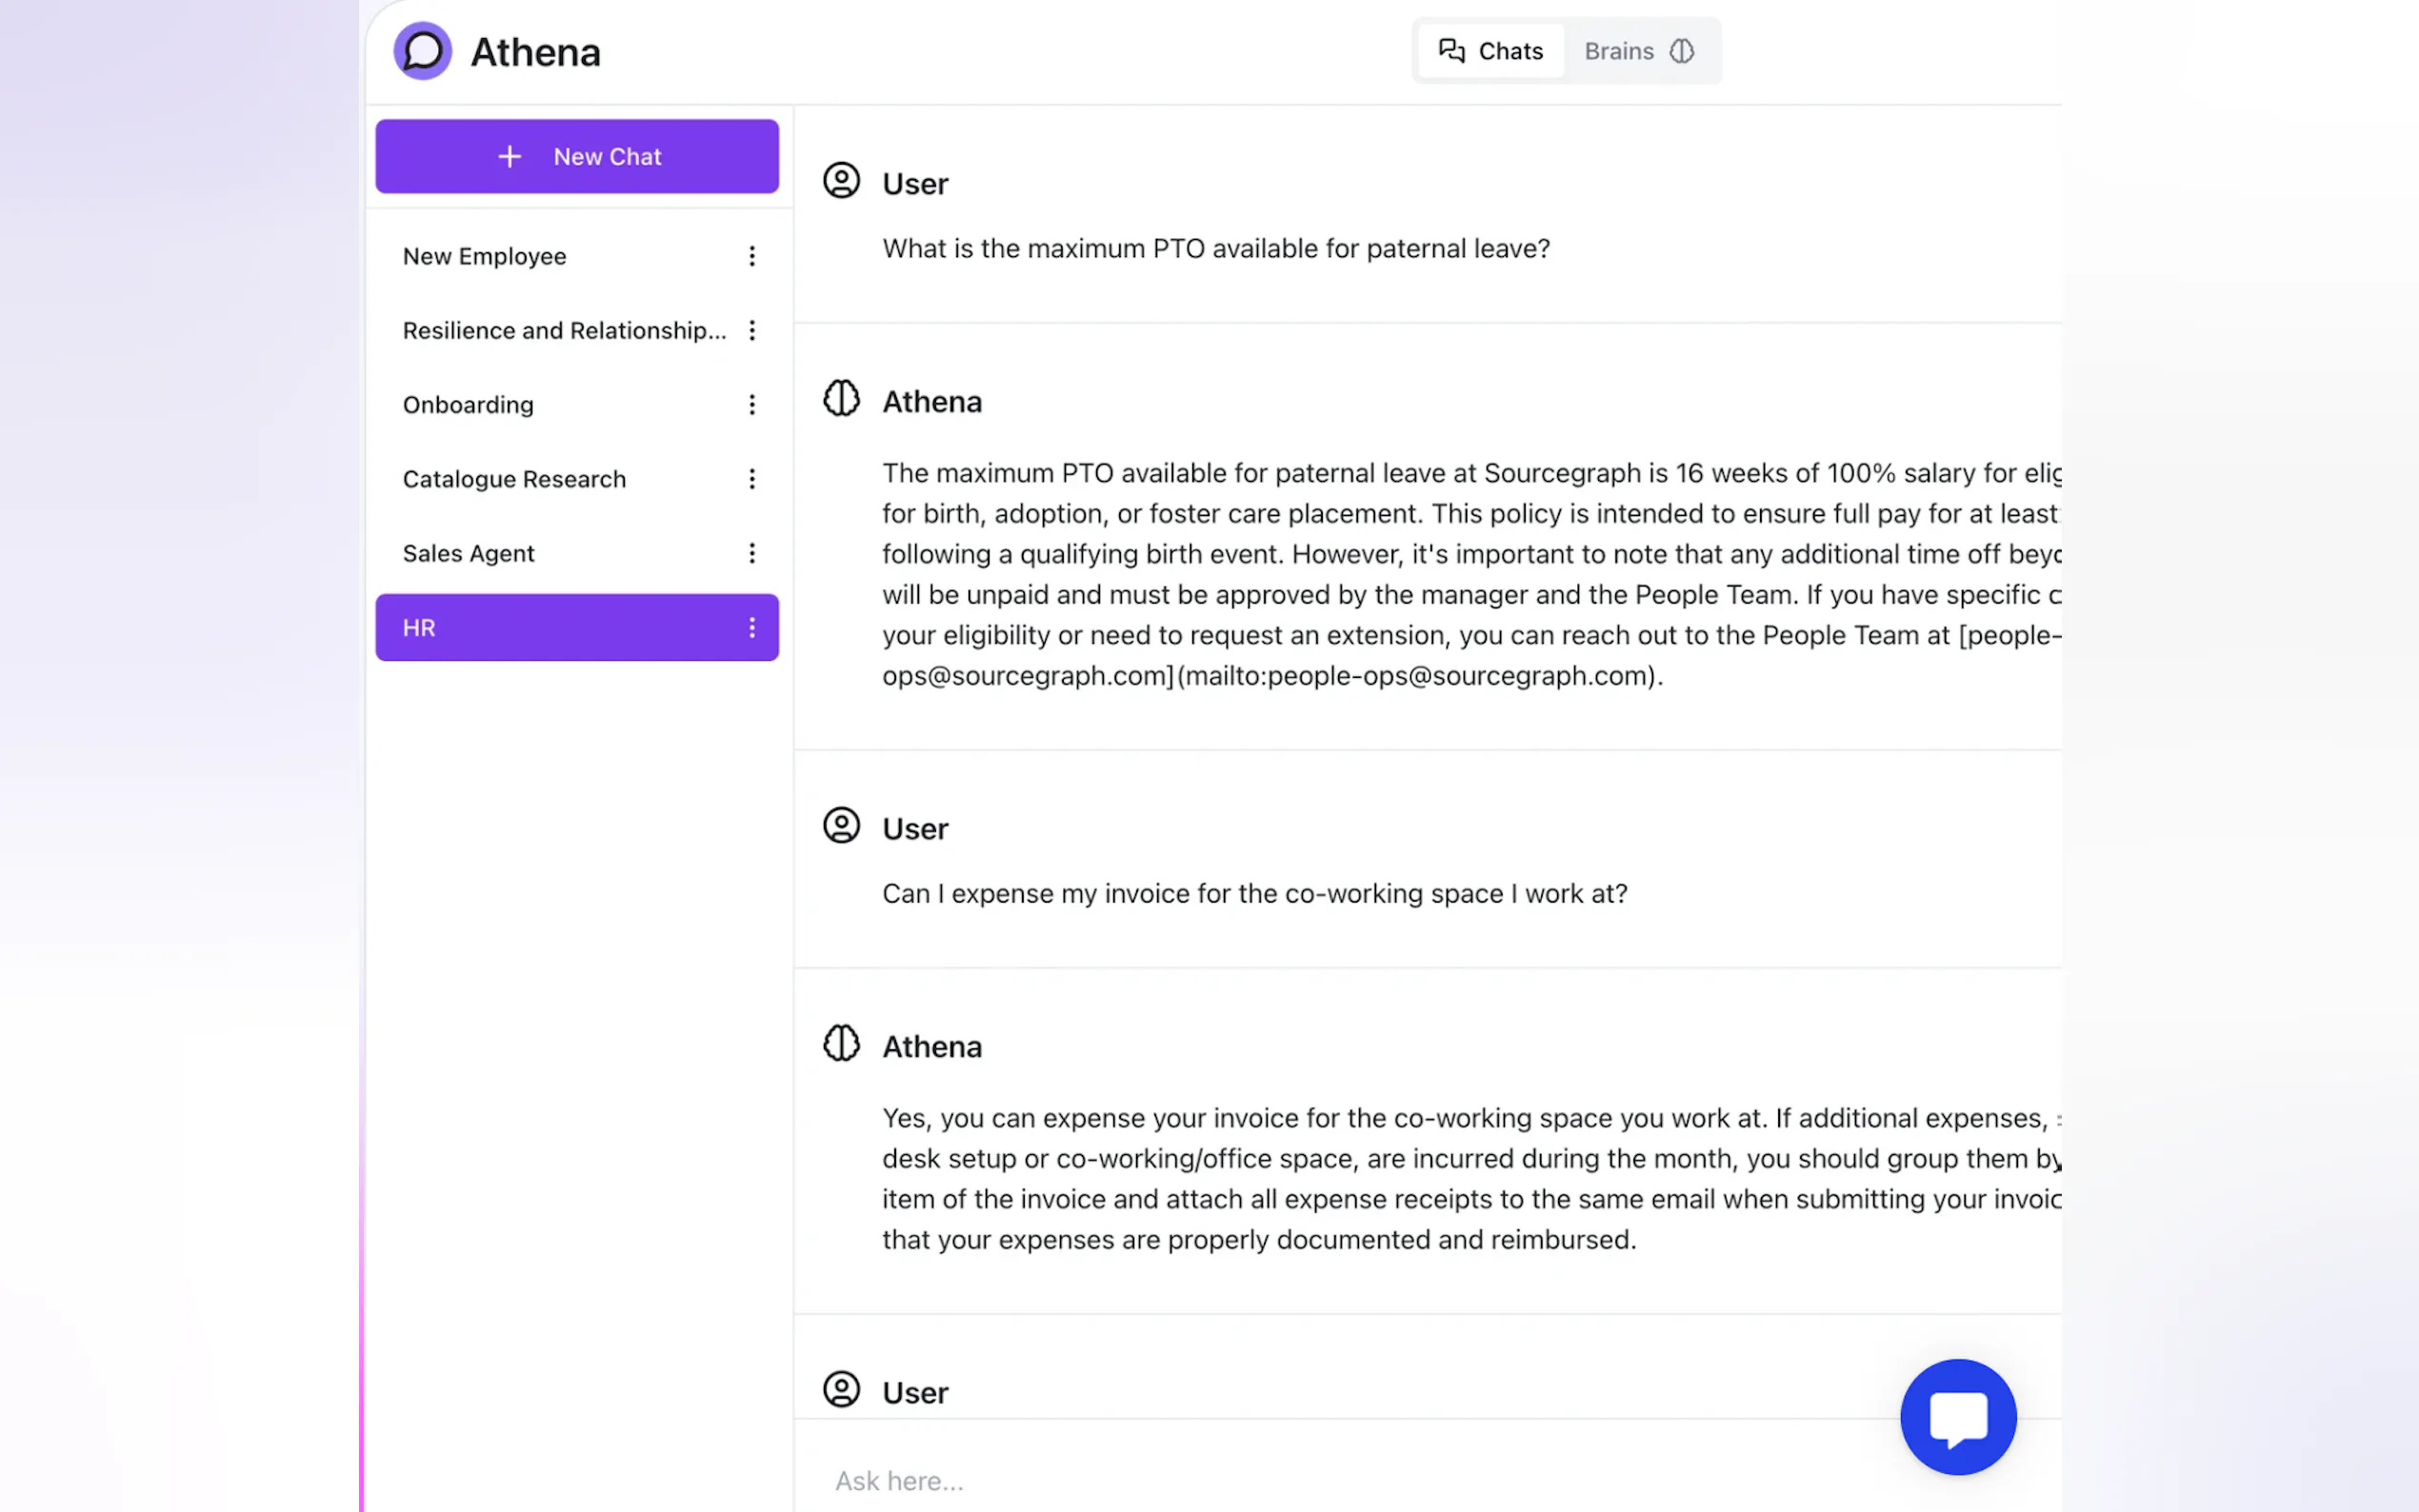Click the first Athena brain avatar icon
Viewport: 2419px width, 1512px height.
click(841, 399)
